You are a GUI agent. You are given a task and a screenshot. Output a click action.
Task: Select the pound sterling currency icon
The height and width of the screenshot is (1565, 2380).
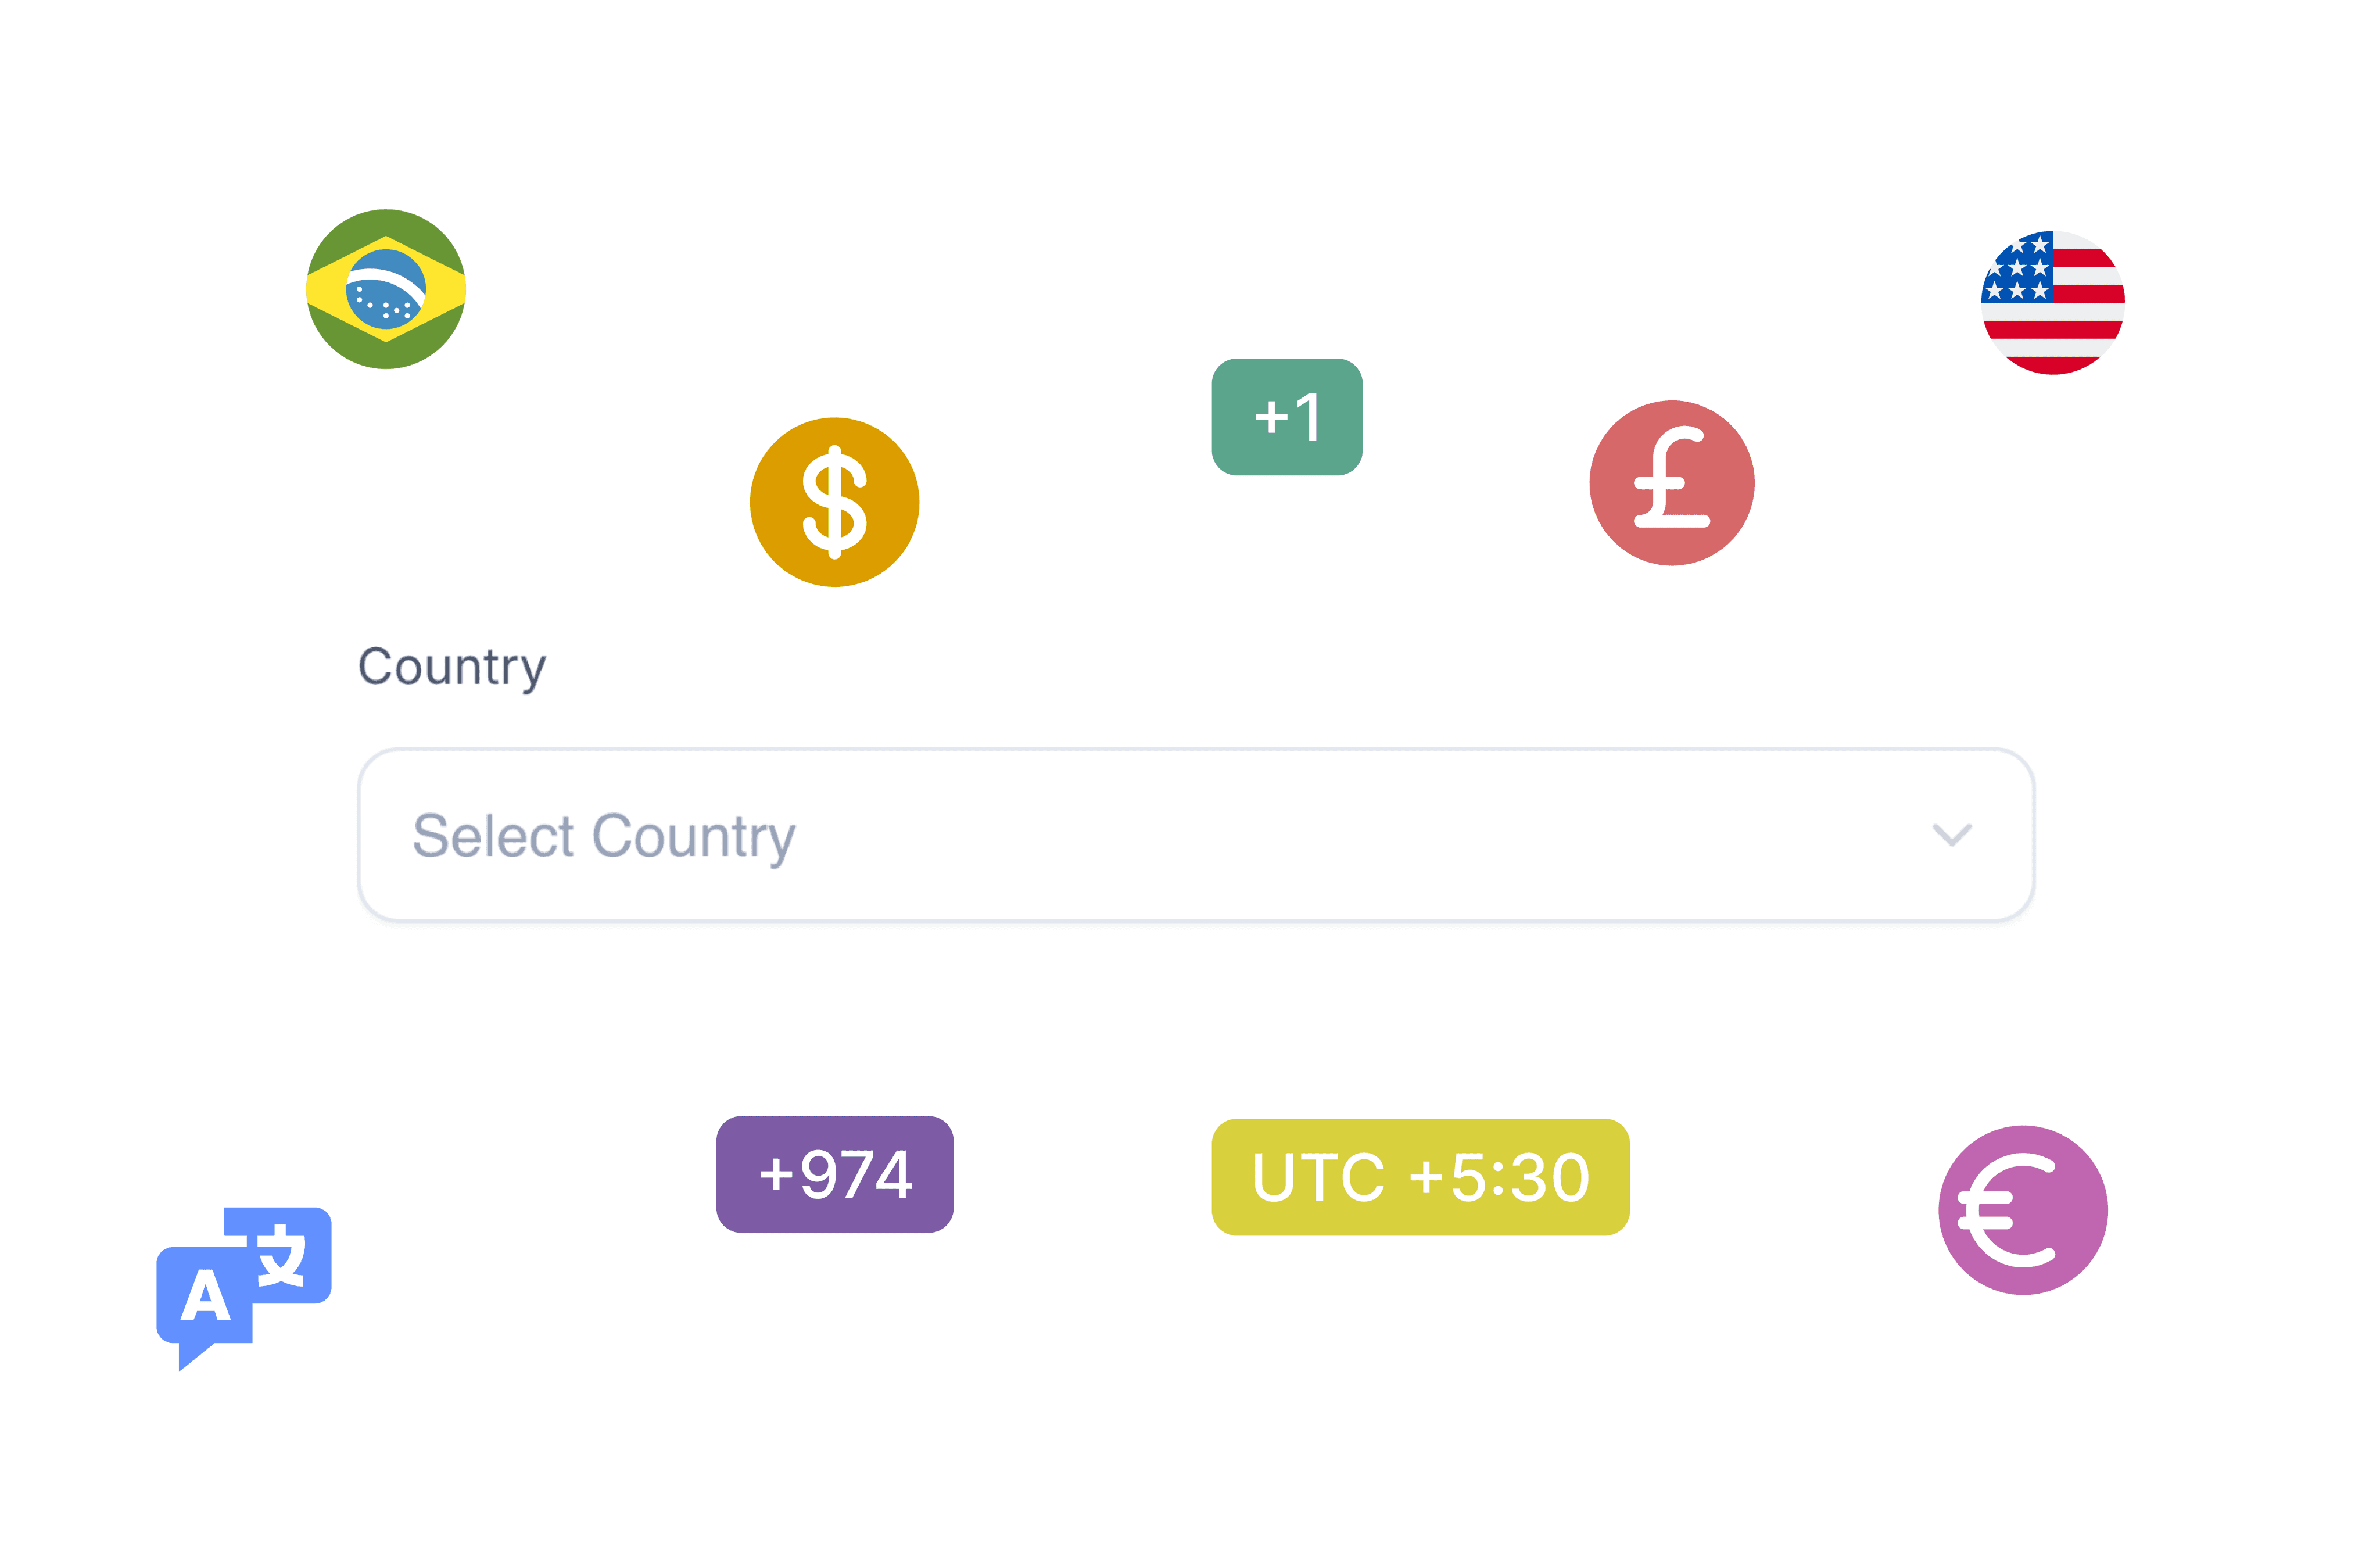1671,483
